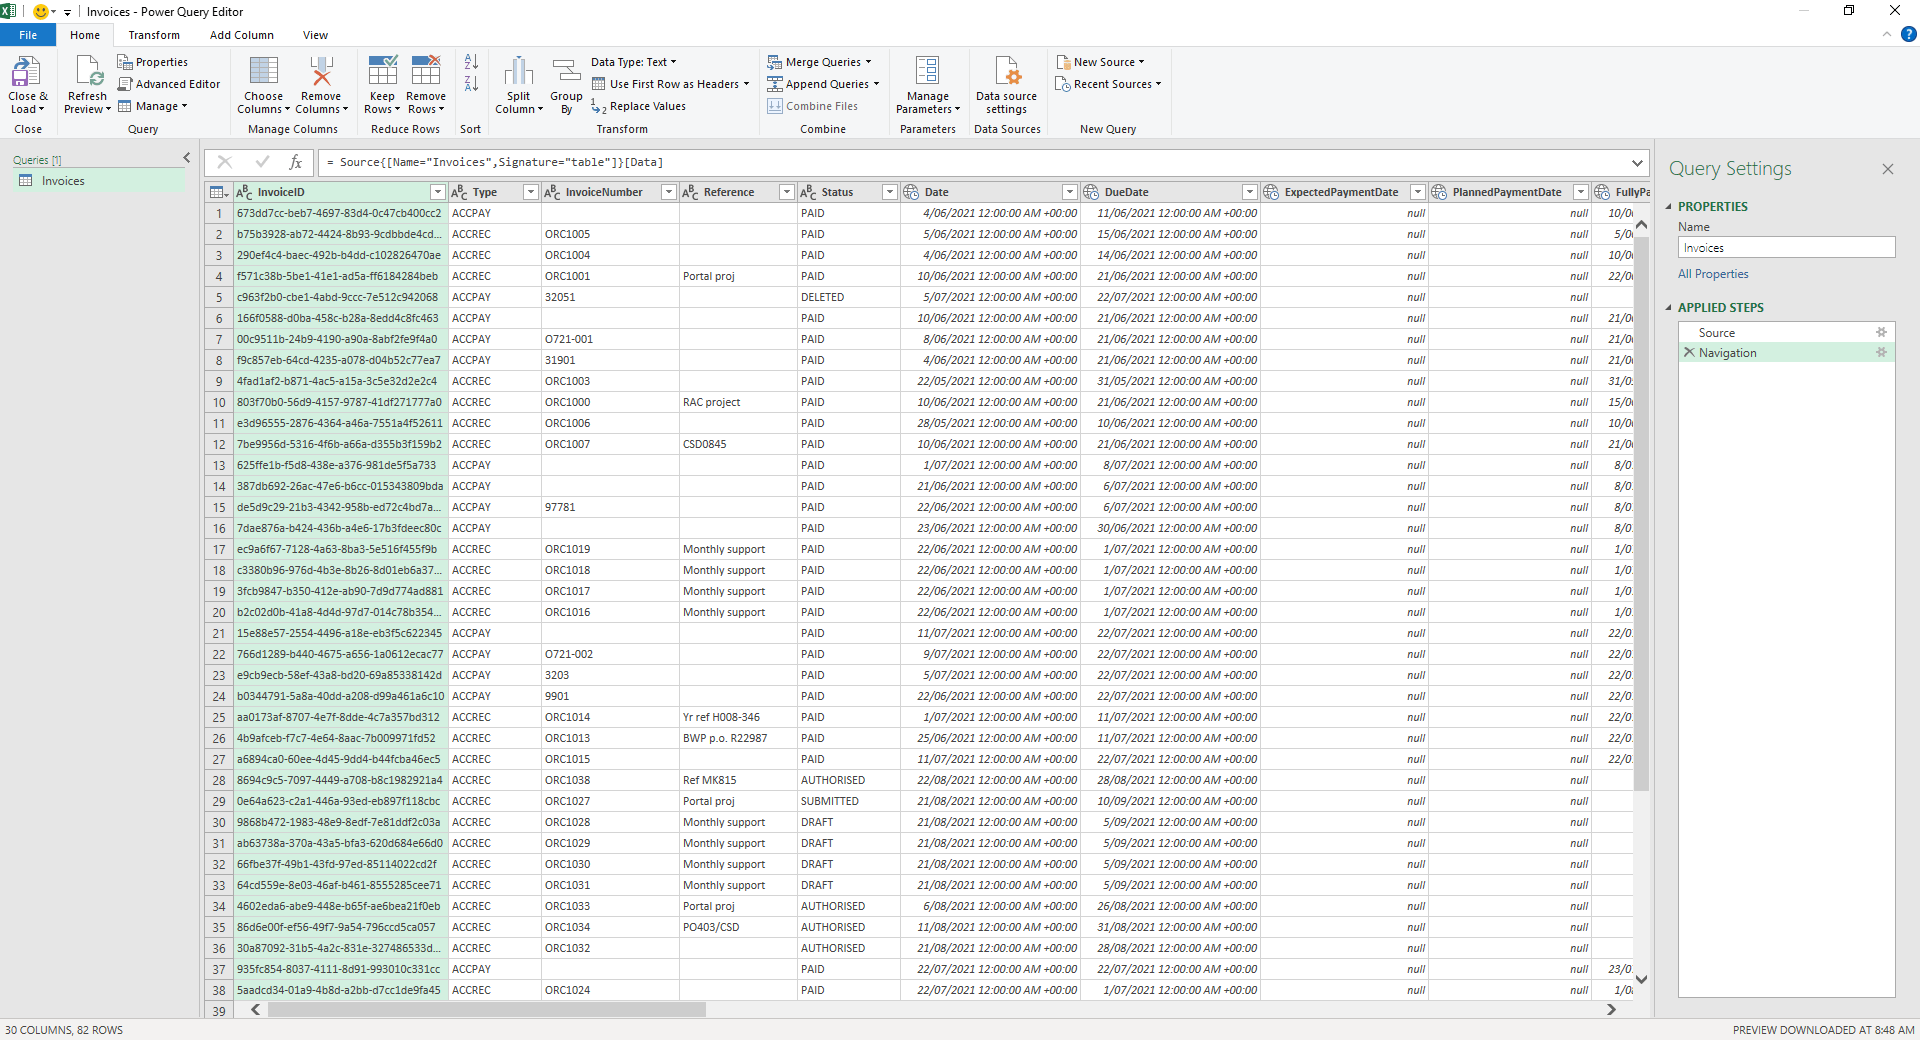Open the Advanced Editor
The image size is (1920, 1040).
pos(169,83)
